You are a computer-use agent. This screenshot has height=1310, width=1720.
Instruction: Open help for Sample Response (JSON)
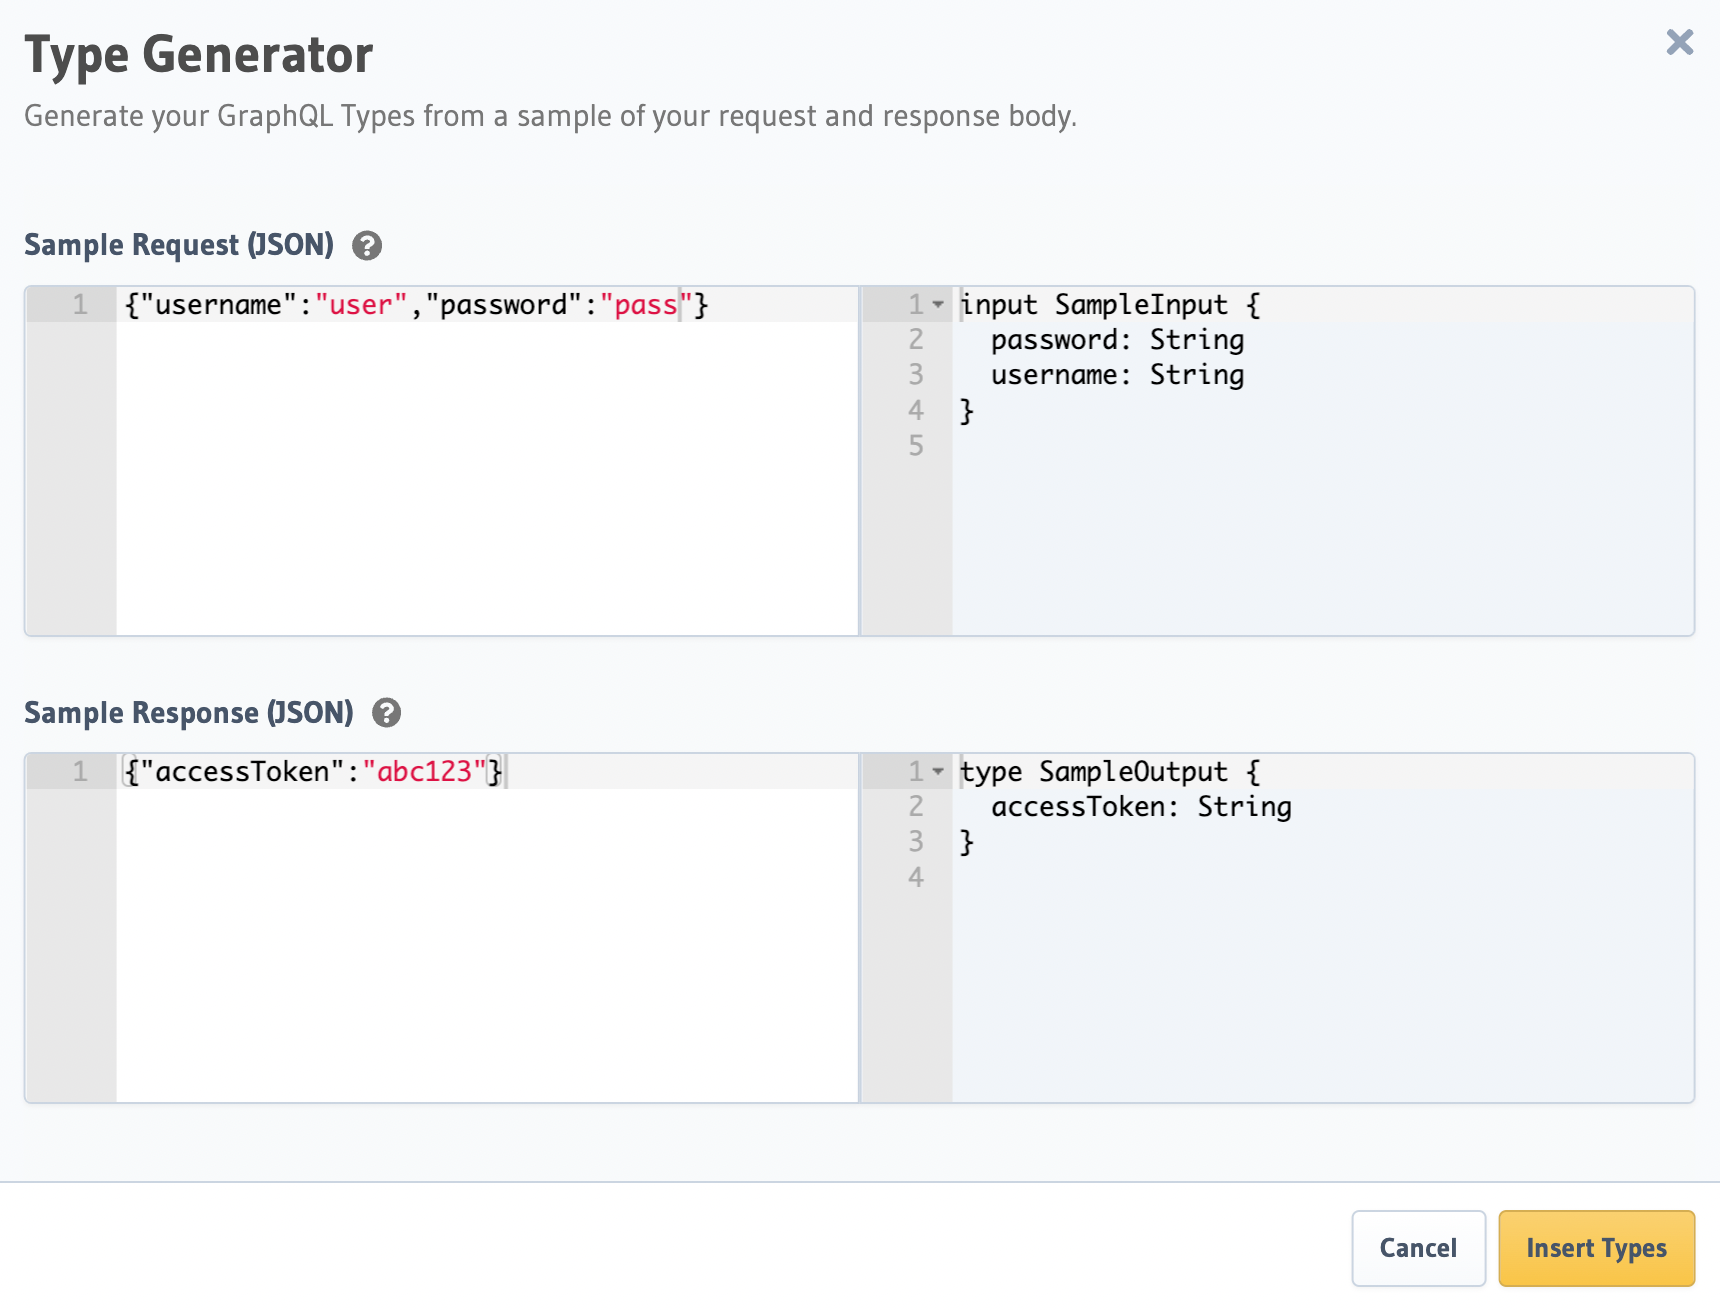pos(386,713)
